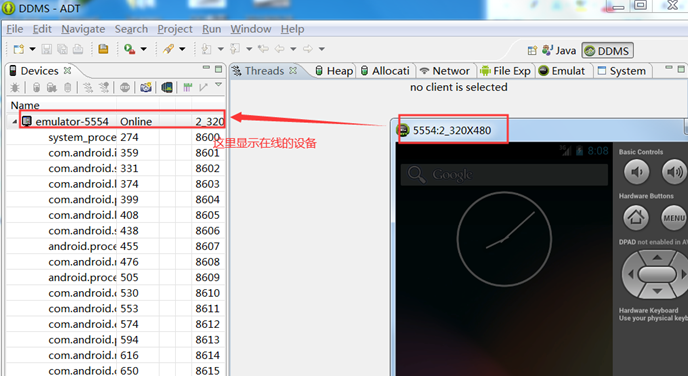The height and width of the screenshot is (376, 688).
Task: Open the Project menu
Action: 175,29
